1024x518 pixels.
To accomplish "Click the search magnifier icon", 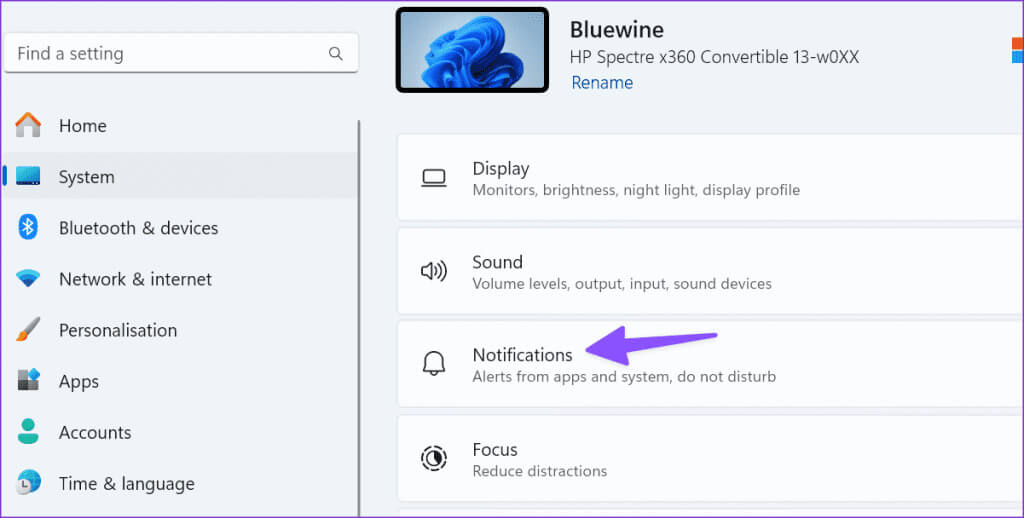I will click(x=336, y=54).
